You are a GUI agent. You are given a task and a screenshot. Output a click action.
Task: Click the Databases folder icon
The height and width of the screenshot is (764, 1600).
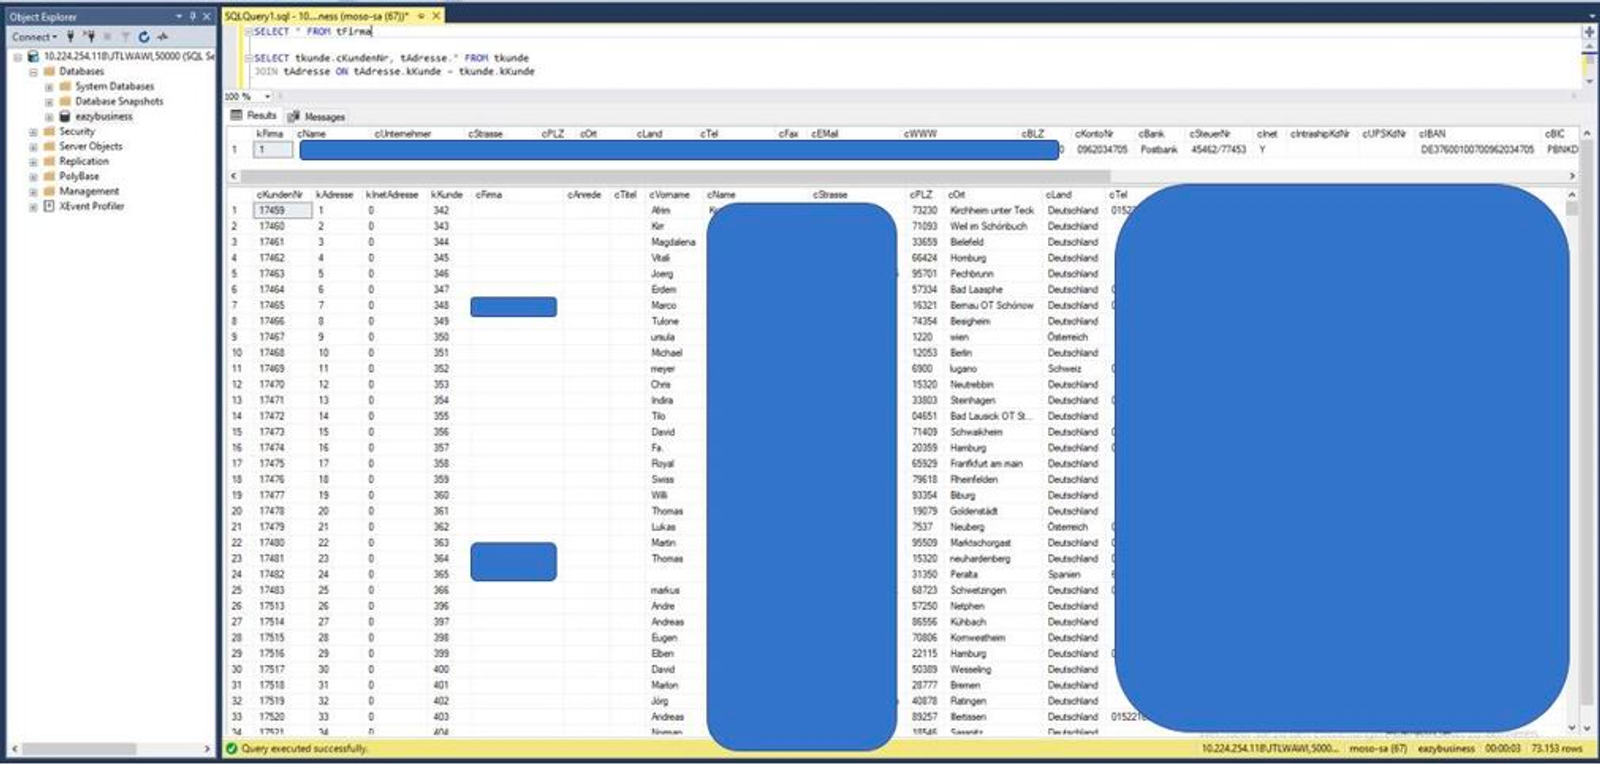click(x=49, y=72)
